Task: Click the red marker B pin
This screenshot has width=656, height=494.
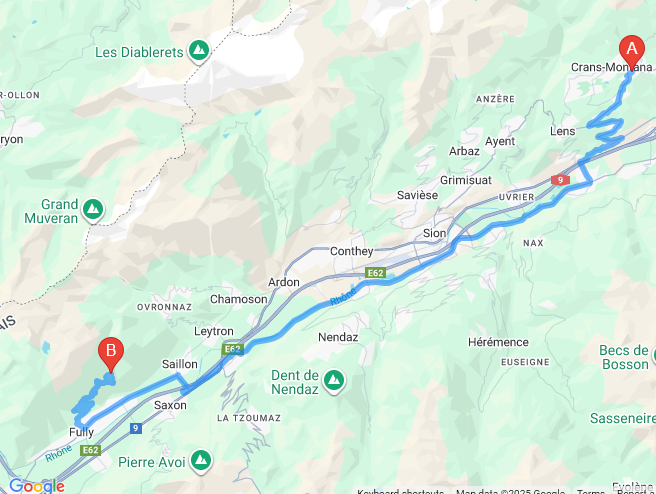Action: 111,355
